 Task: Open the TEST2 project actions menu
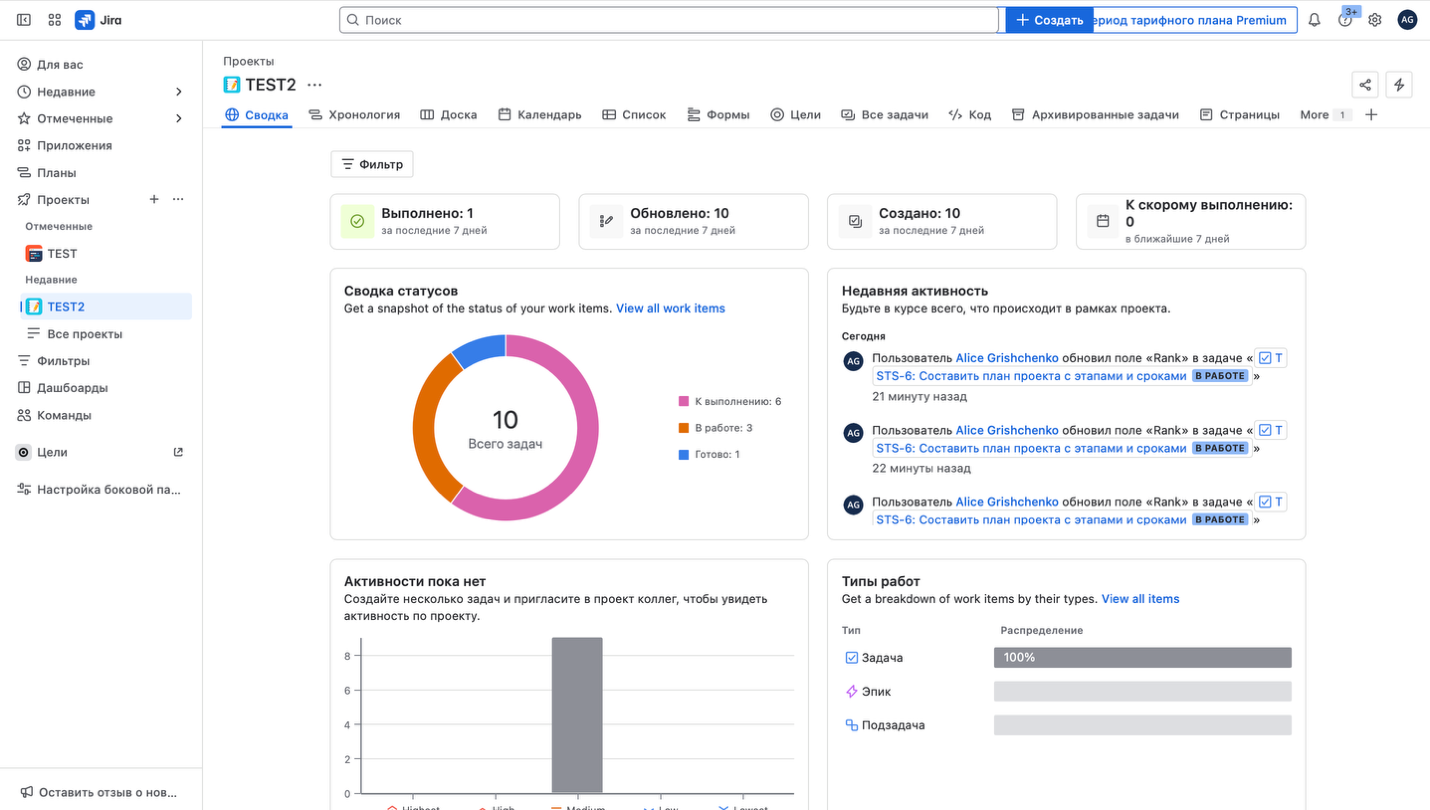tap(315, 85)
